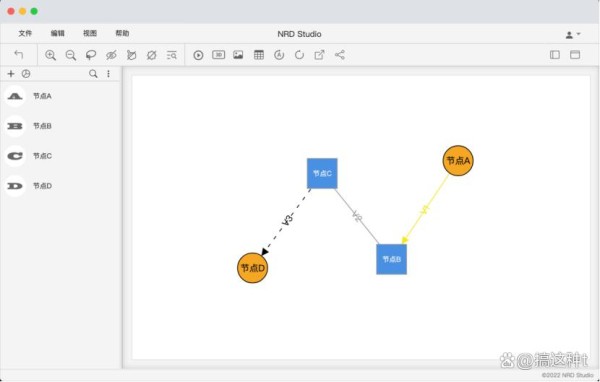600x382 pixels.
Task: Click the refresh circular arrow icon
Action: (299, 55)
